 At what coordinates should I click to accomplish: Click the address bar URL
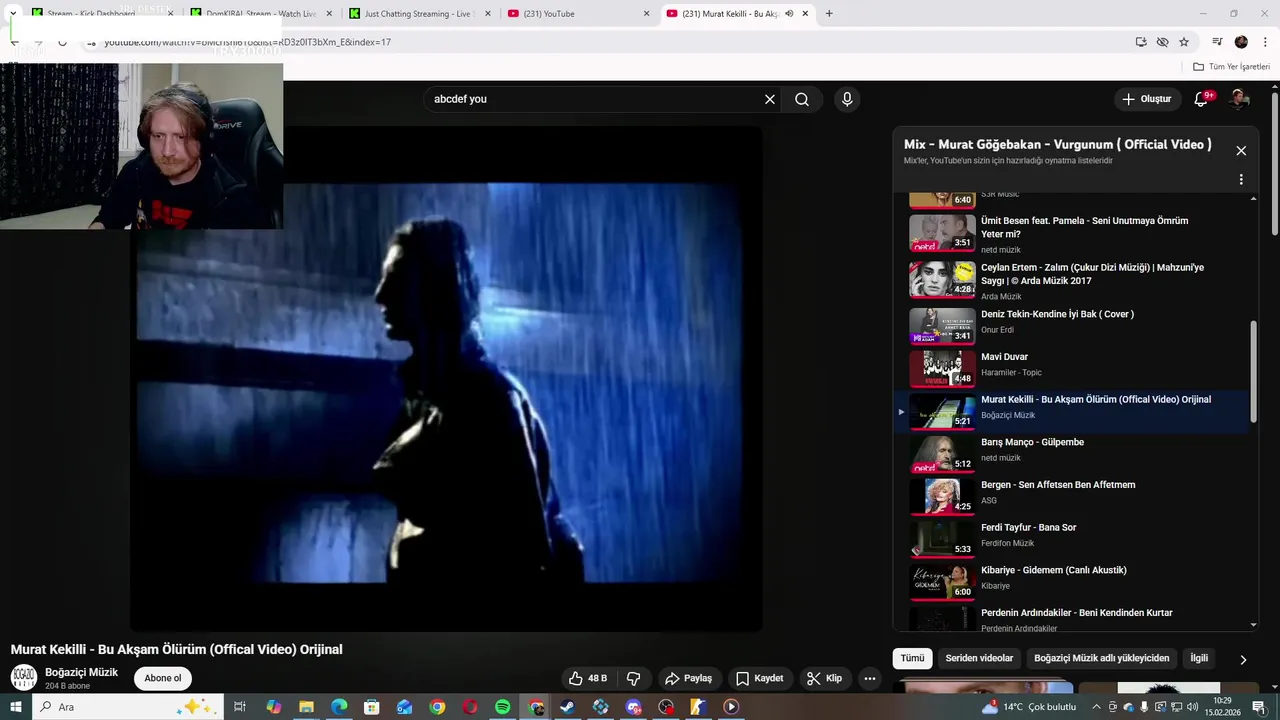[247, 42]
